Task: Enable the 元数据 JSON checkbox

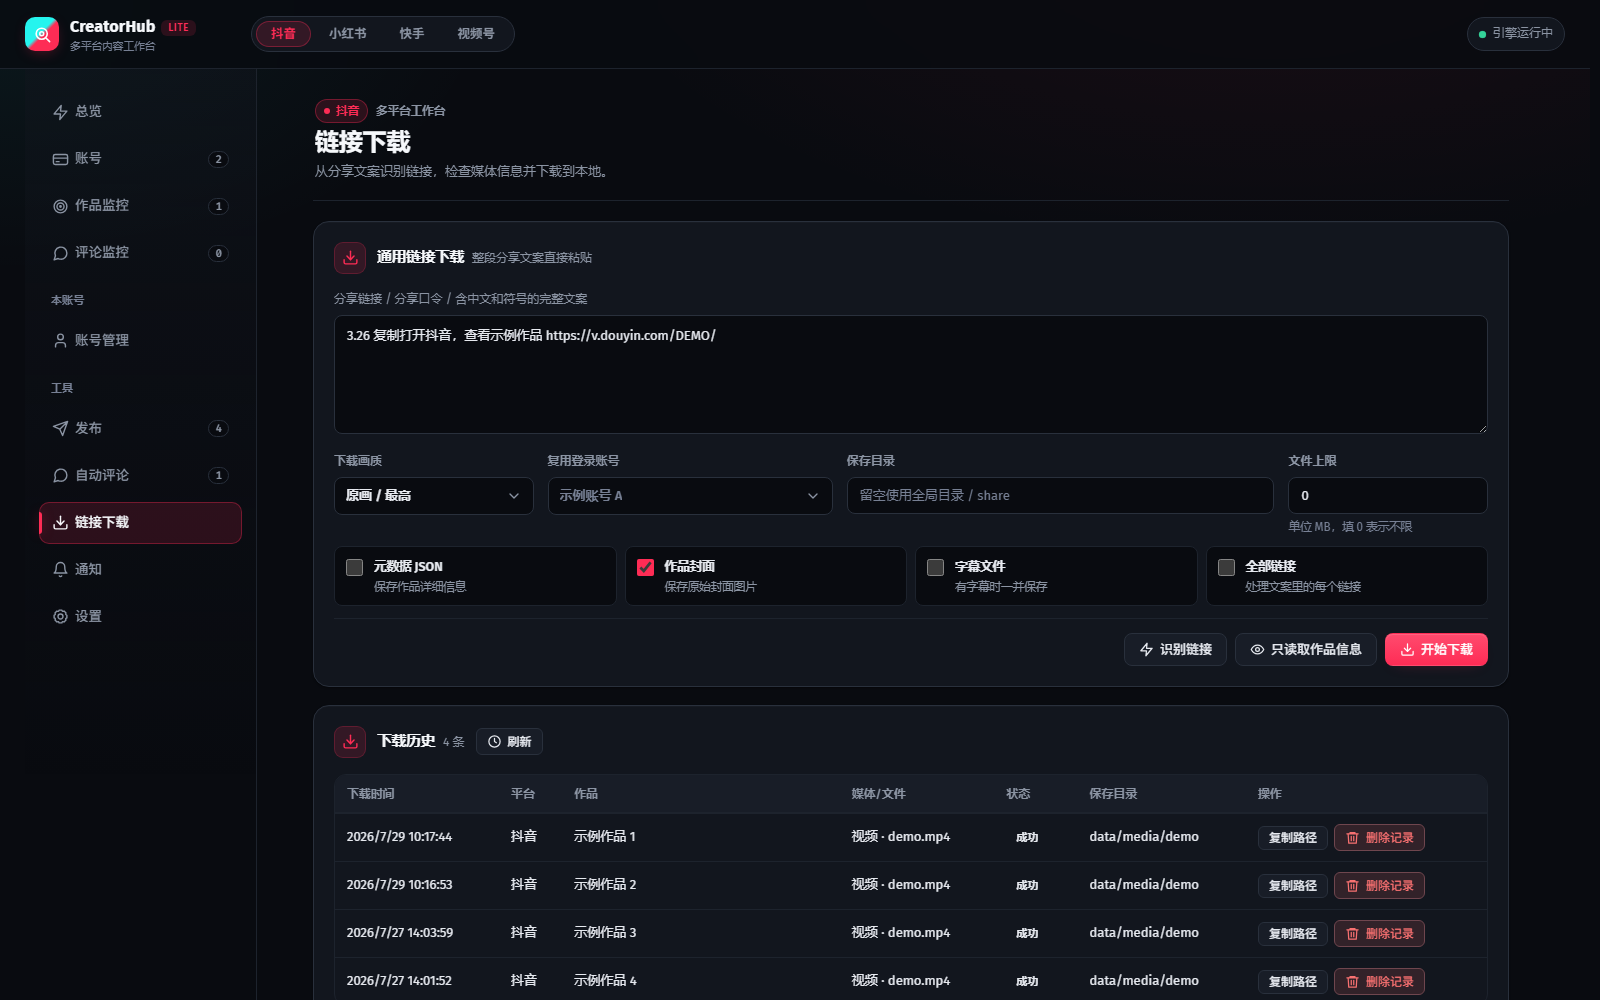Action: pyautogui.click(x=354, y=568)
